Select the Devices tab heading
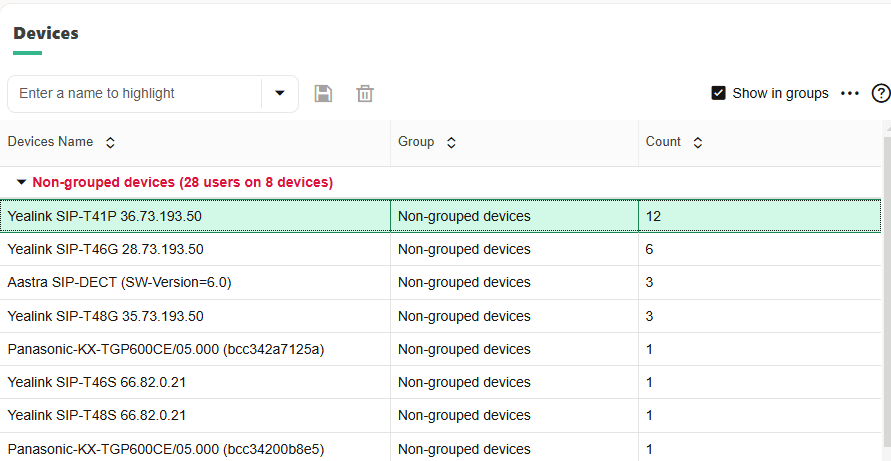This screenshot has height=461, width=891. 46,33
